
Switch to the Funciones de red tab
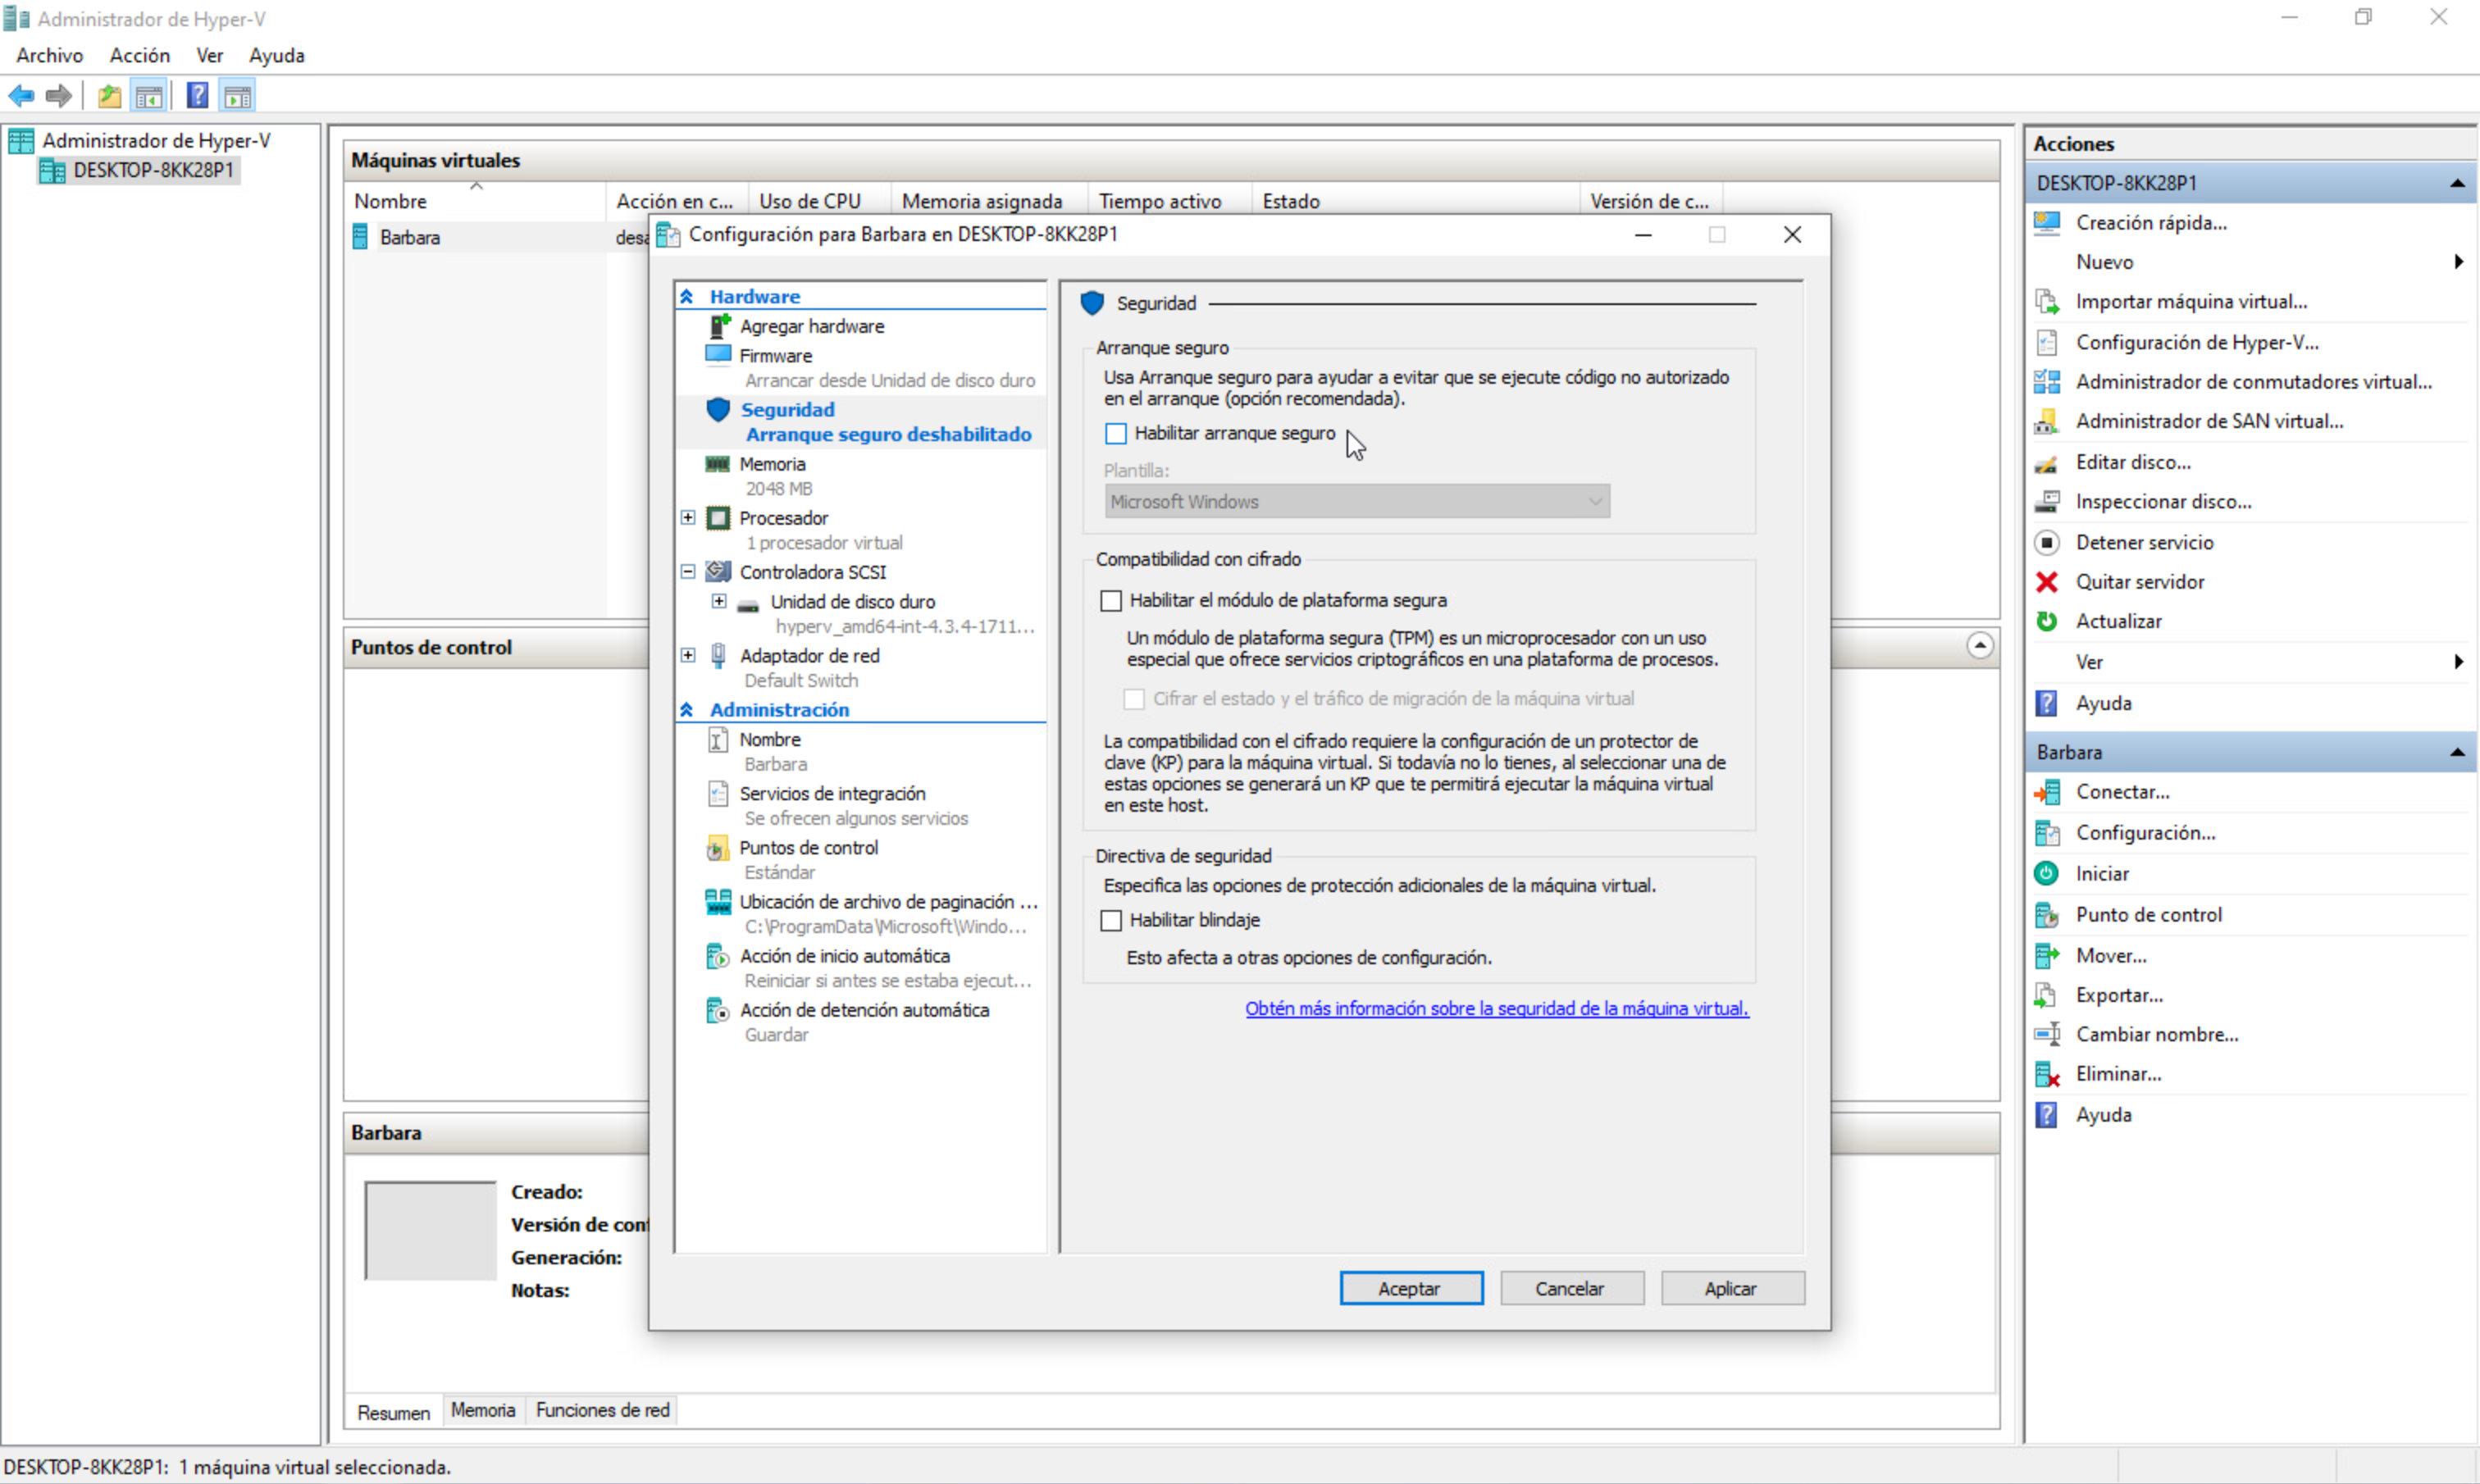click(x=601, y=1410)
